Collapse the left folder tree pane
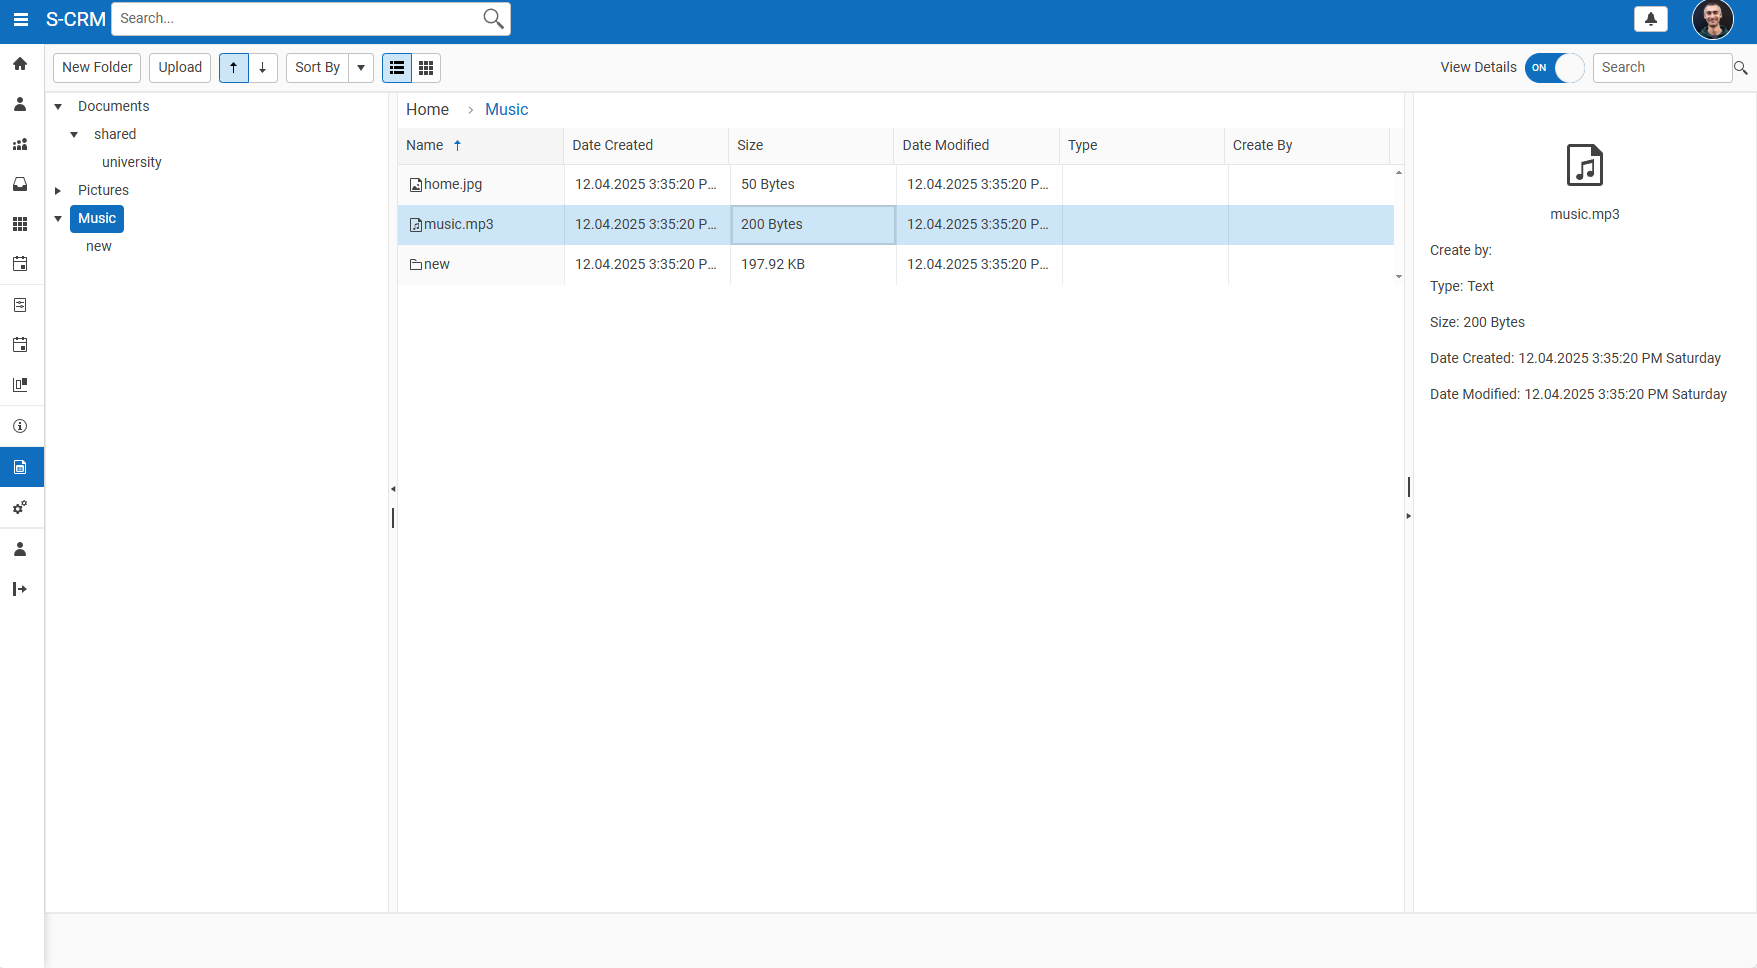This screenshot has width=1757, height=968. point(393,489)
